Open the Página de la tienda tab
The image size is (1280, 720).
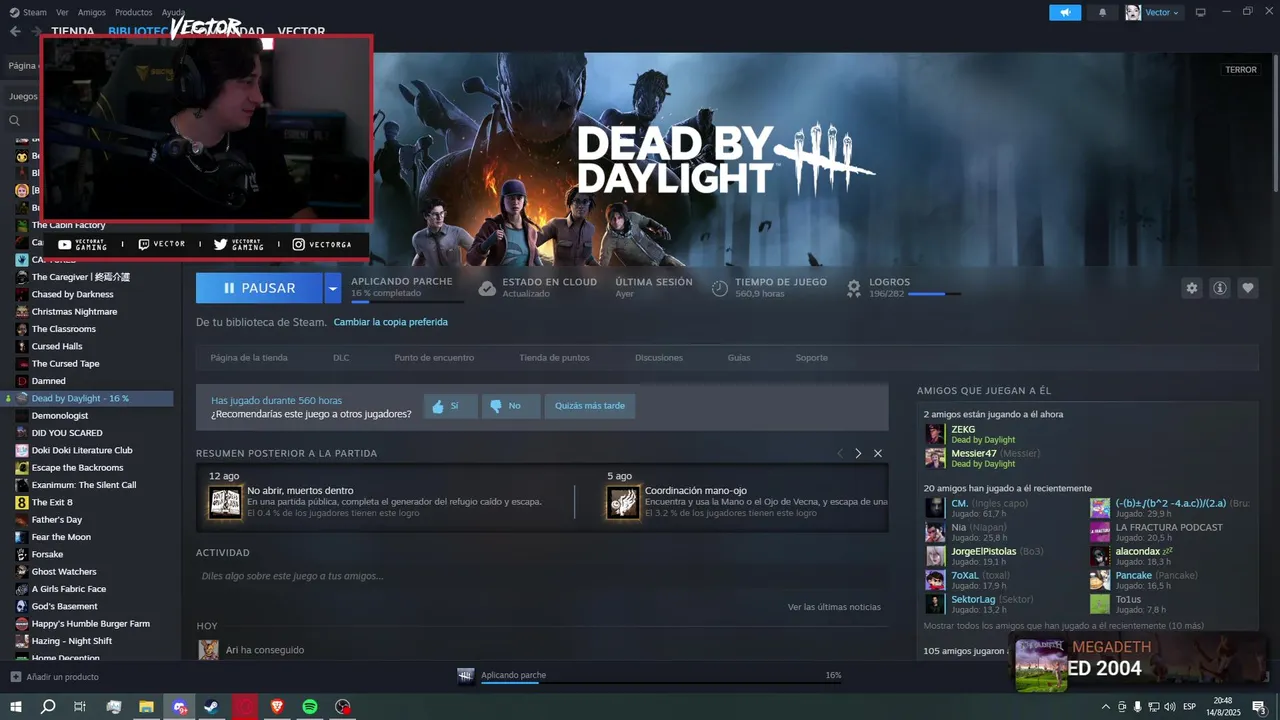click(249, 358)
